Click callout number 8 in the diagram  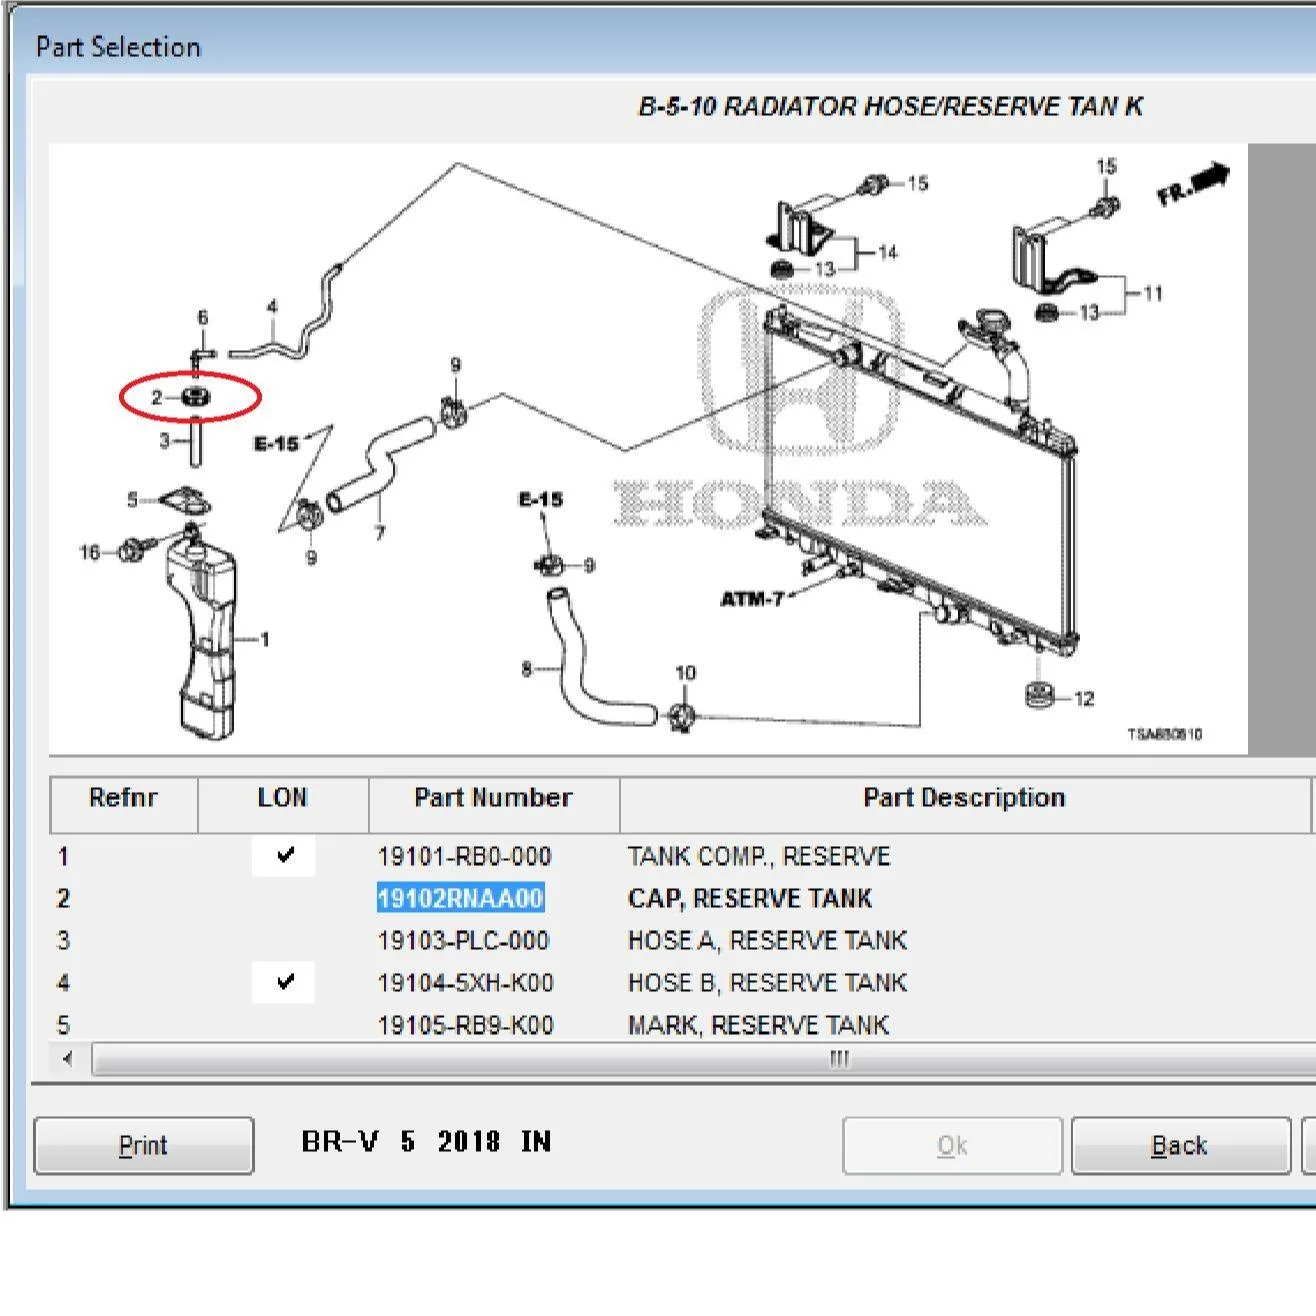pos(527,669)
